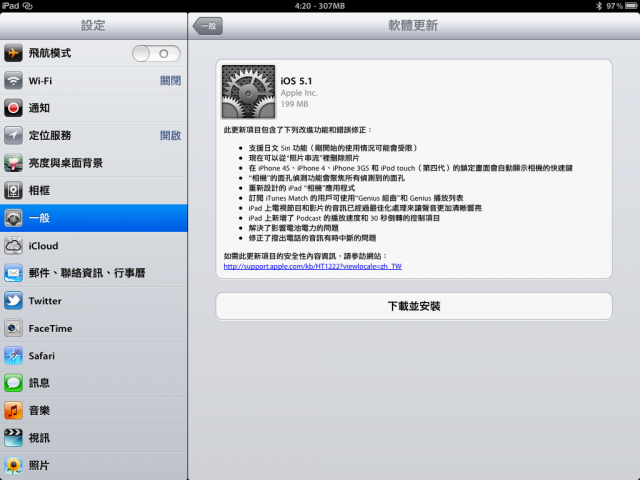The image size is (640, 480).
Task: Open 亮度與桌面背景 flower icon
Action: coord(13,163)
